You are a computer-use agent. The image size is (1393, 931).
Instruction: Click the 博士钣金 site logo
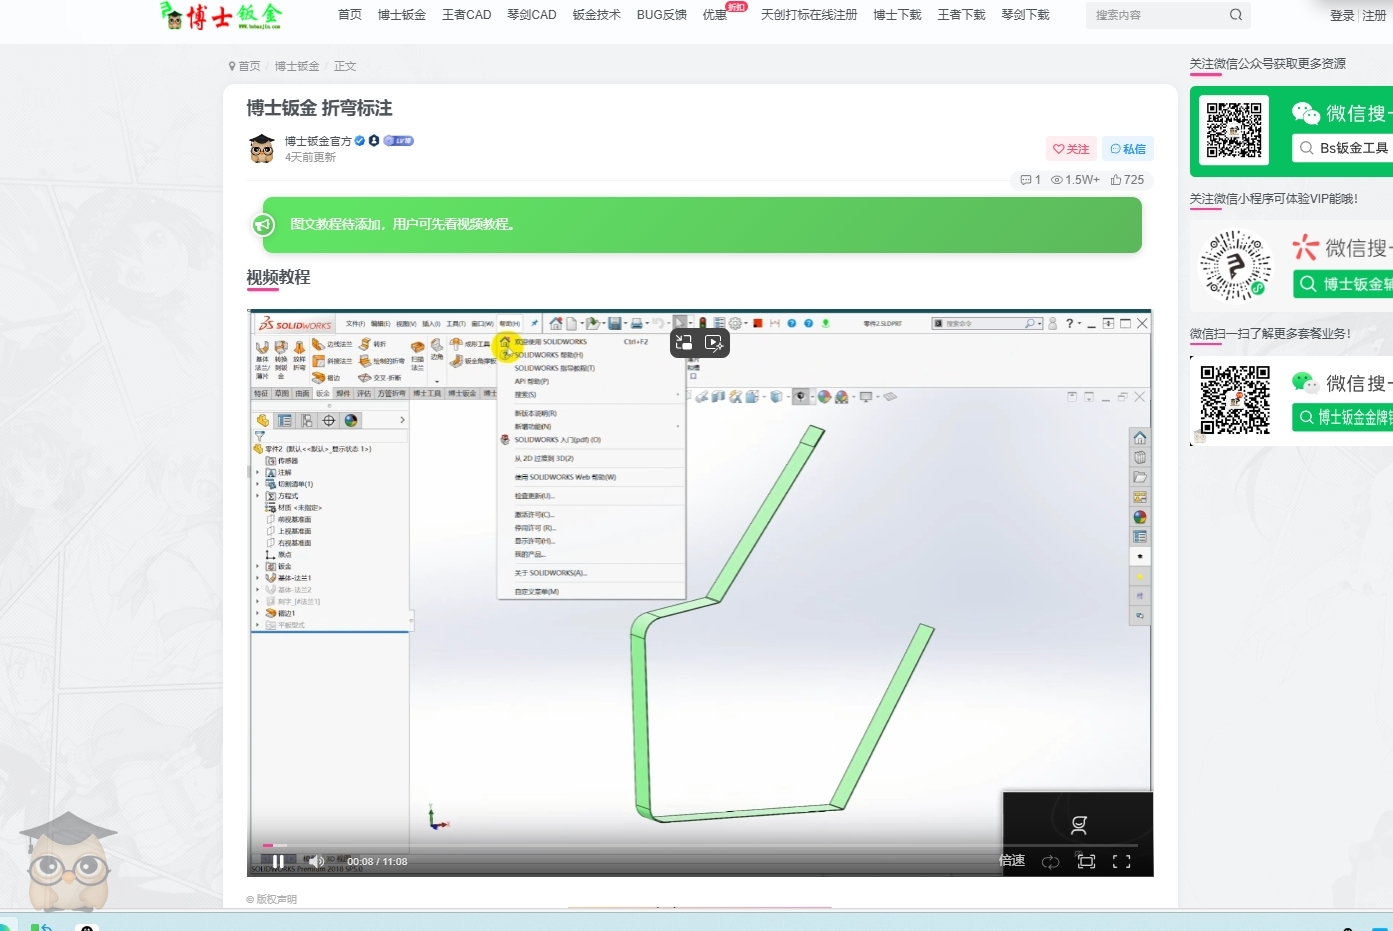pos(222,15)
